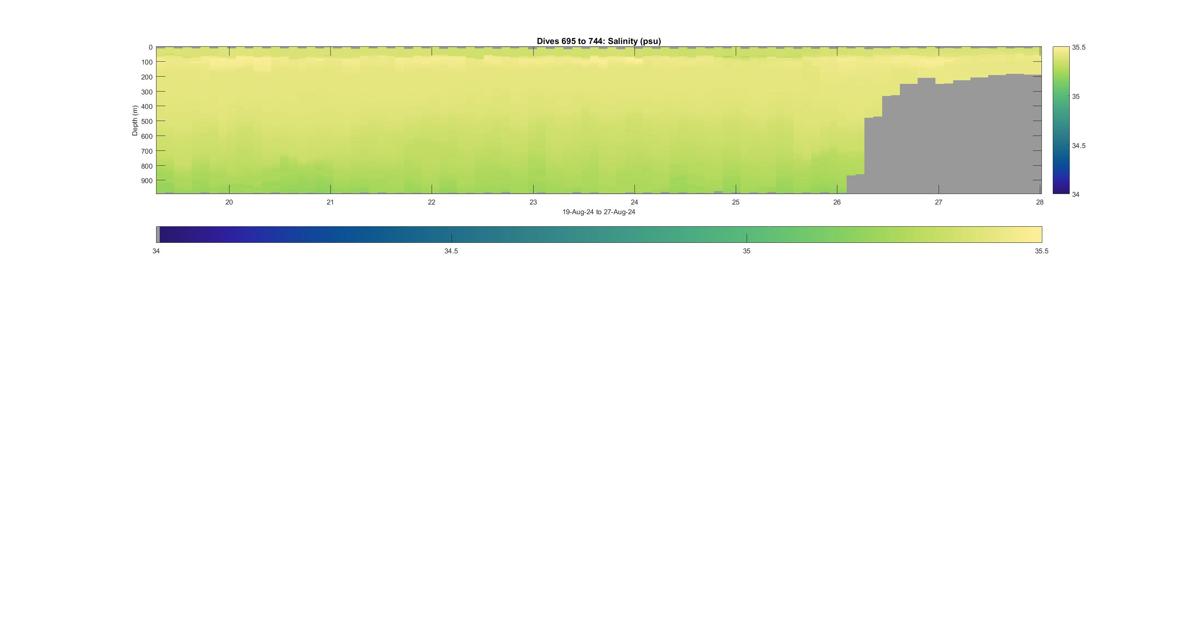Click depth tick label '800'
1200x622 pixels.
(x=146, y=166)
